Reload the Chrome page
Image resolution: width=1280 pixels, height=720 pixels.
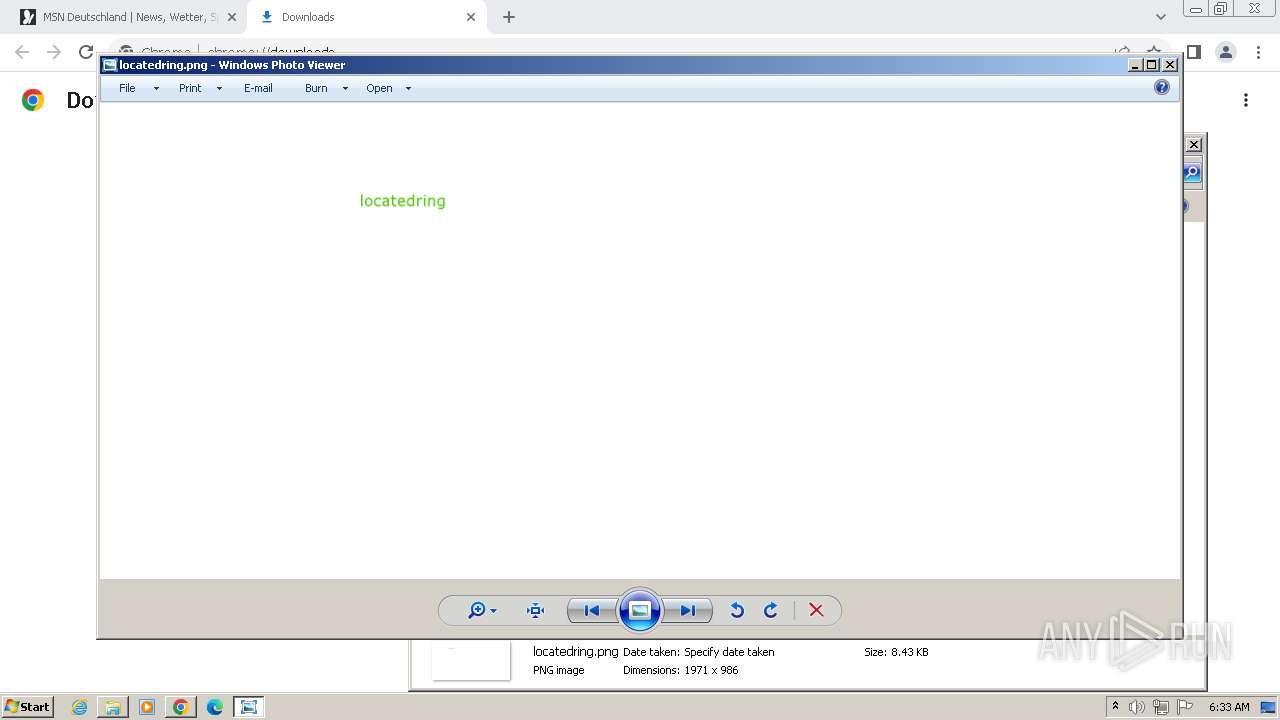(86, 52)
